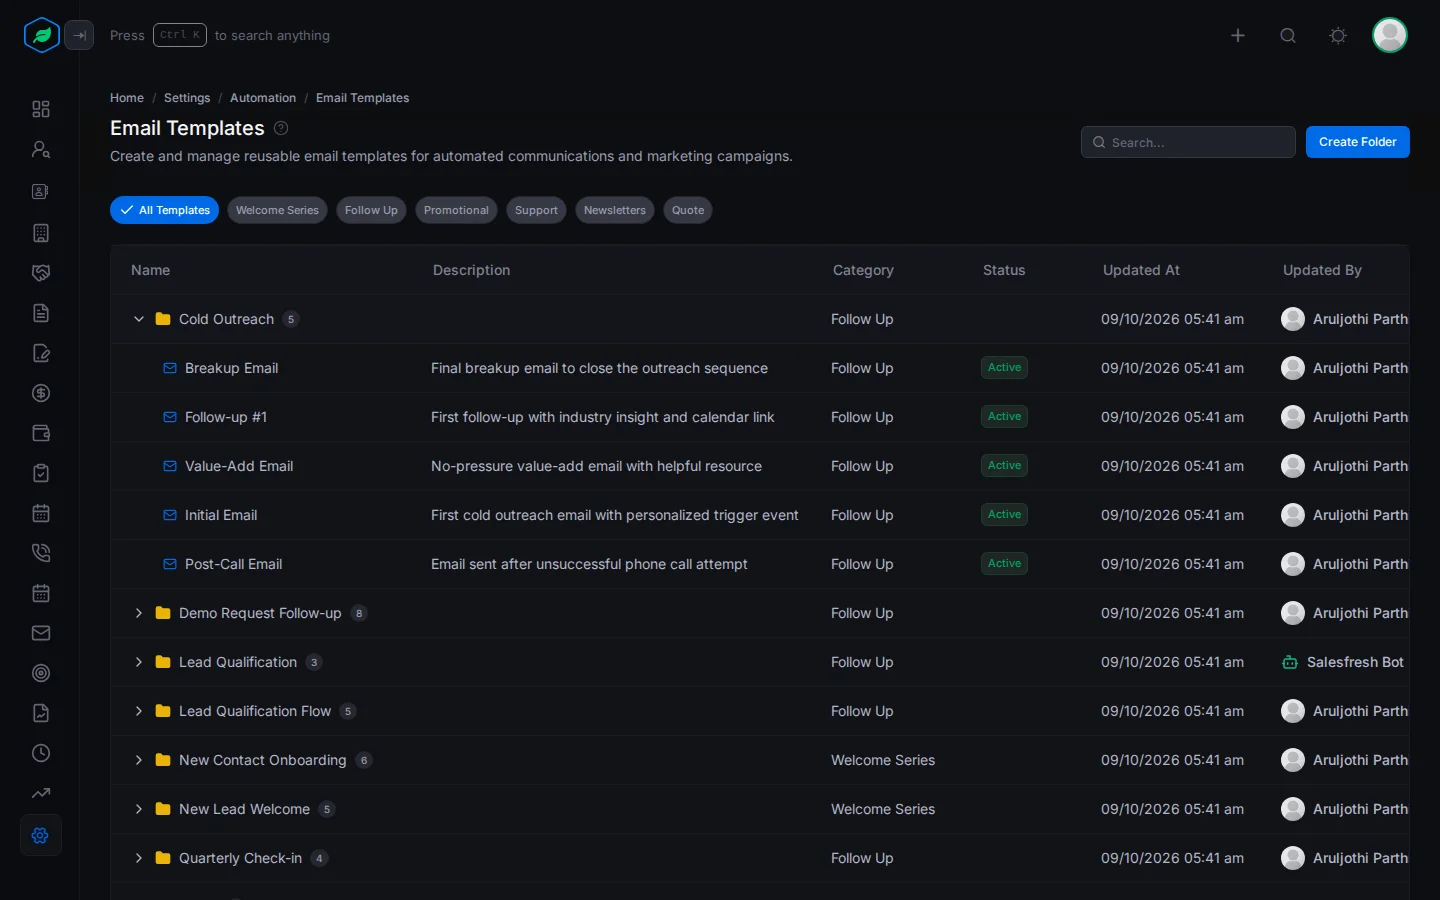The height and width of the screenshot is (900, 1440).
Task: Open the contacts card sidebar icon
Action: (41, 191)
